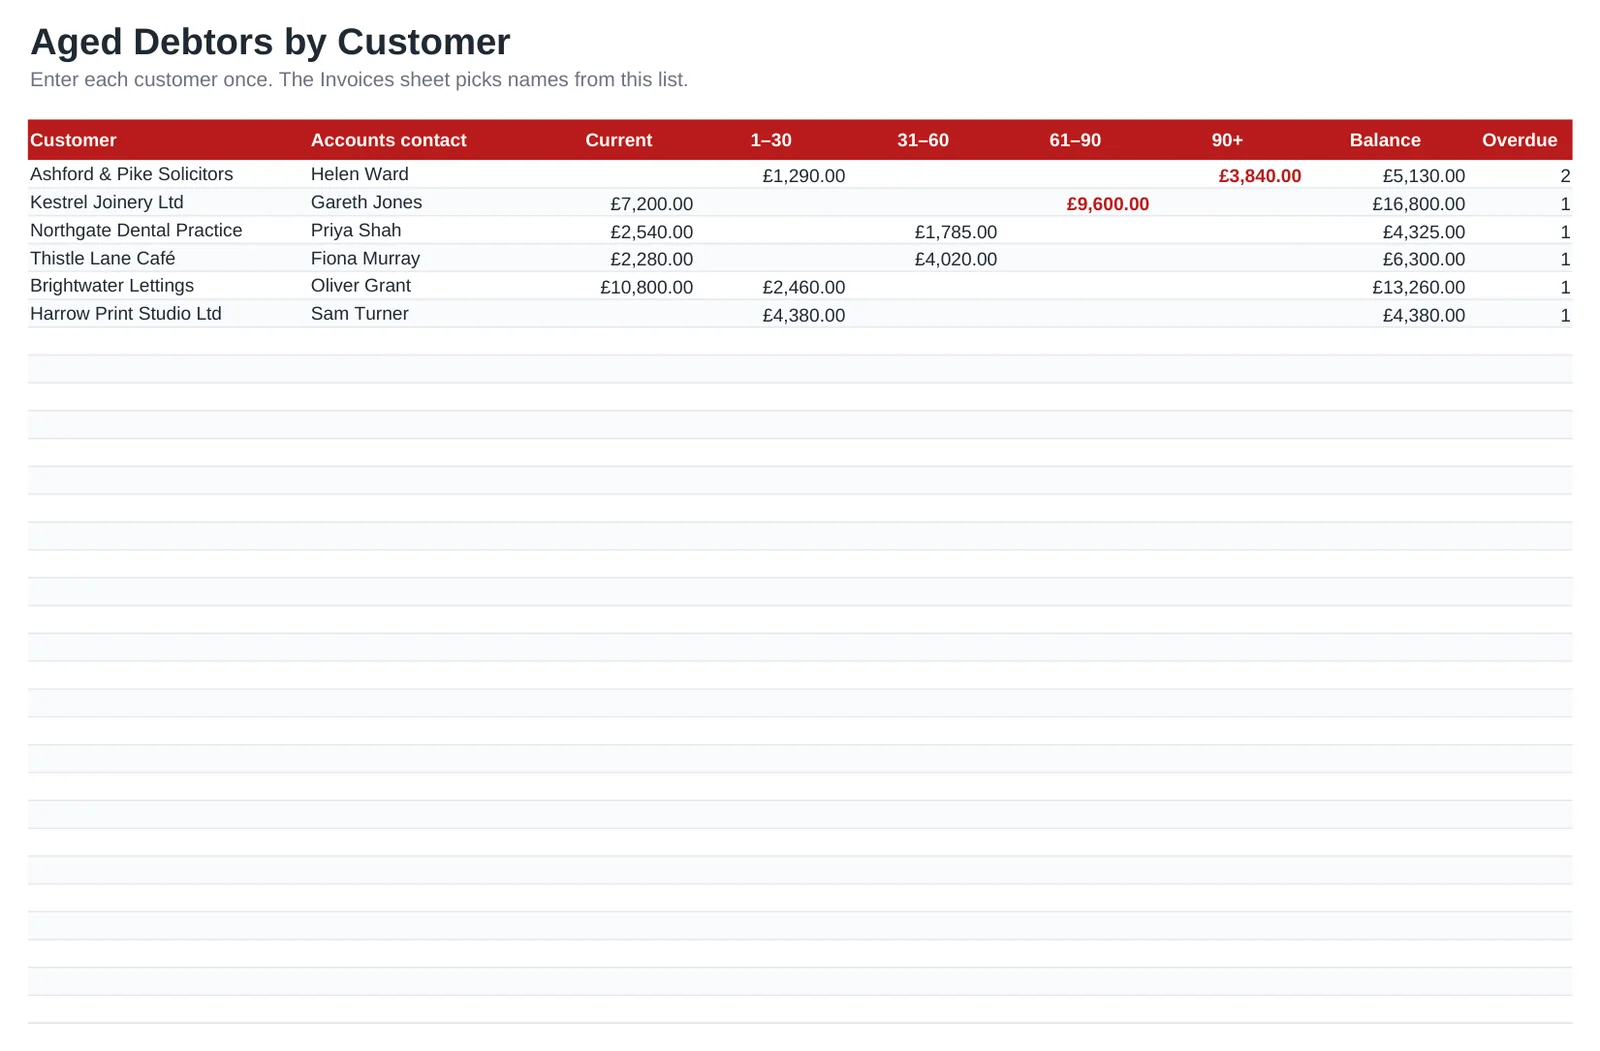Select the Northgate Dental Practice cell
This screenshot has height=1051, width=1600.
pyautogui.click(x=136, y=230)
